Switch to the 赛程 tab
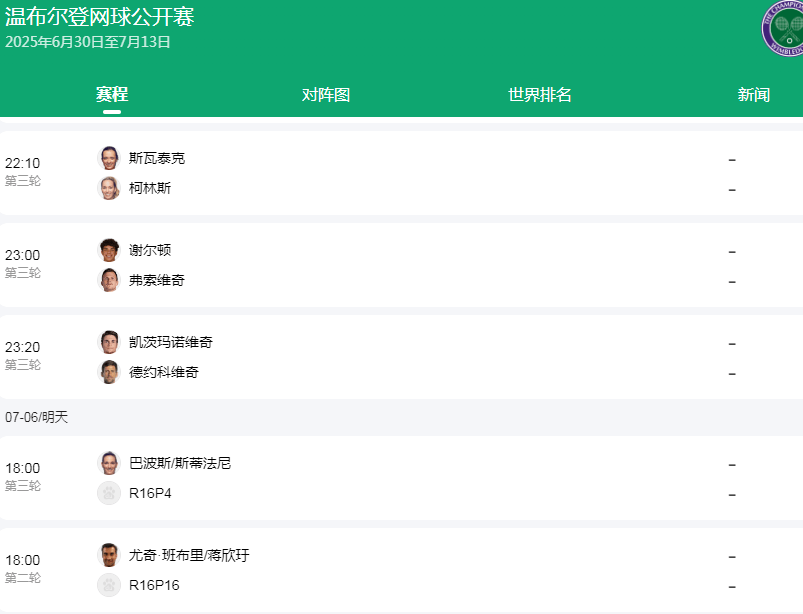 pos(112,95)
